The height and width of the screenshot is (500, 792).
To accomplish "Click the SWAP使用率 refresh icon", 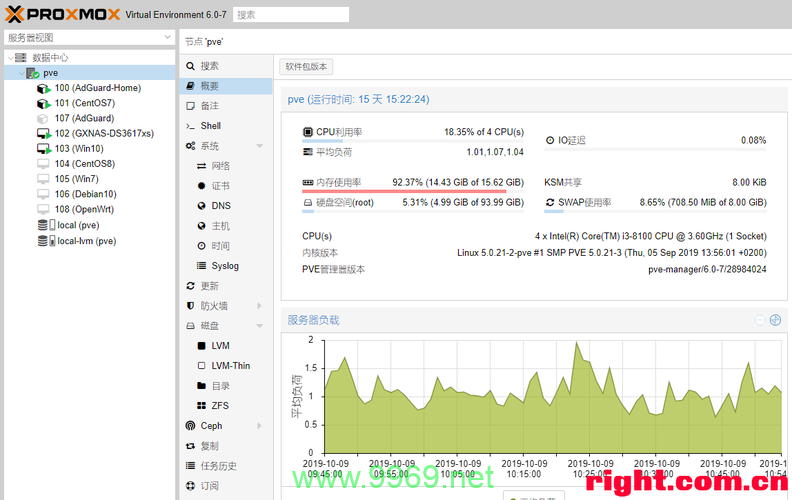I will pyautogui.click(x=550, y=203).
